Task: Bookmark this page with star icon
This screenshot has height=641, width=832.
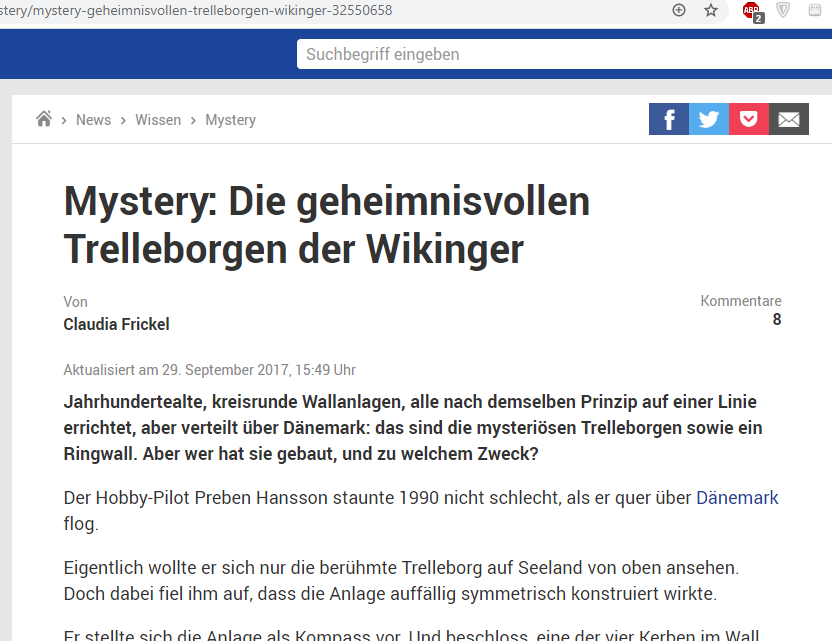Action: (x=711, y=10)
